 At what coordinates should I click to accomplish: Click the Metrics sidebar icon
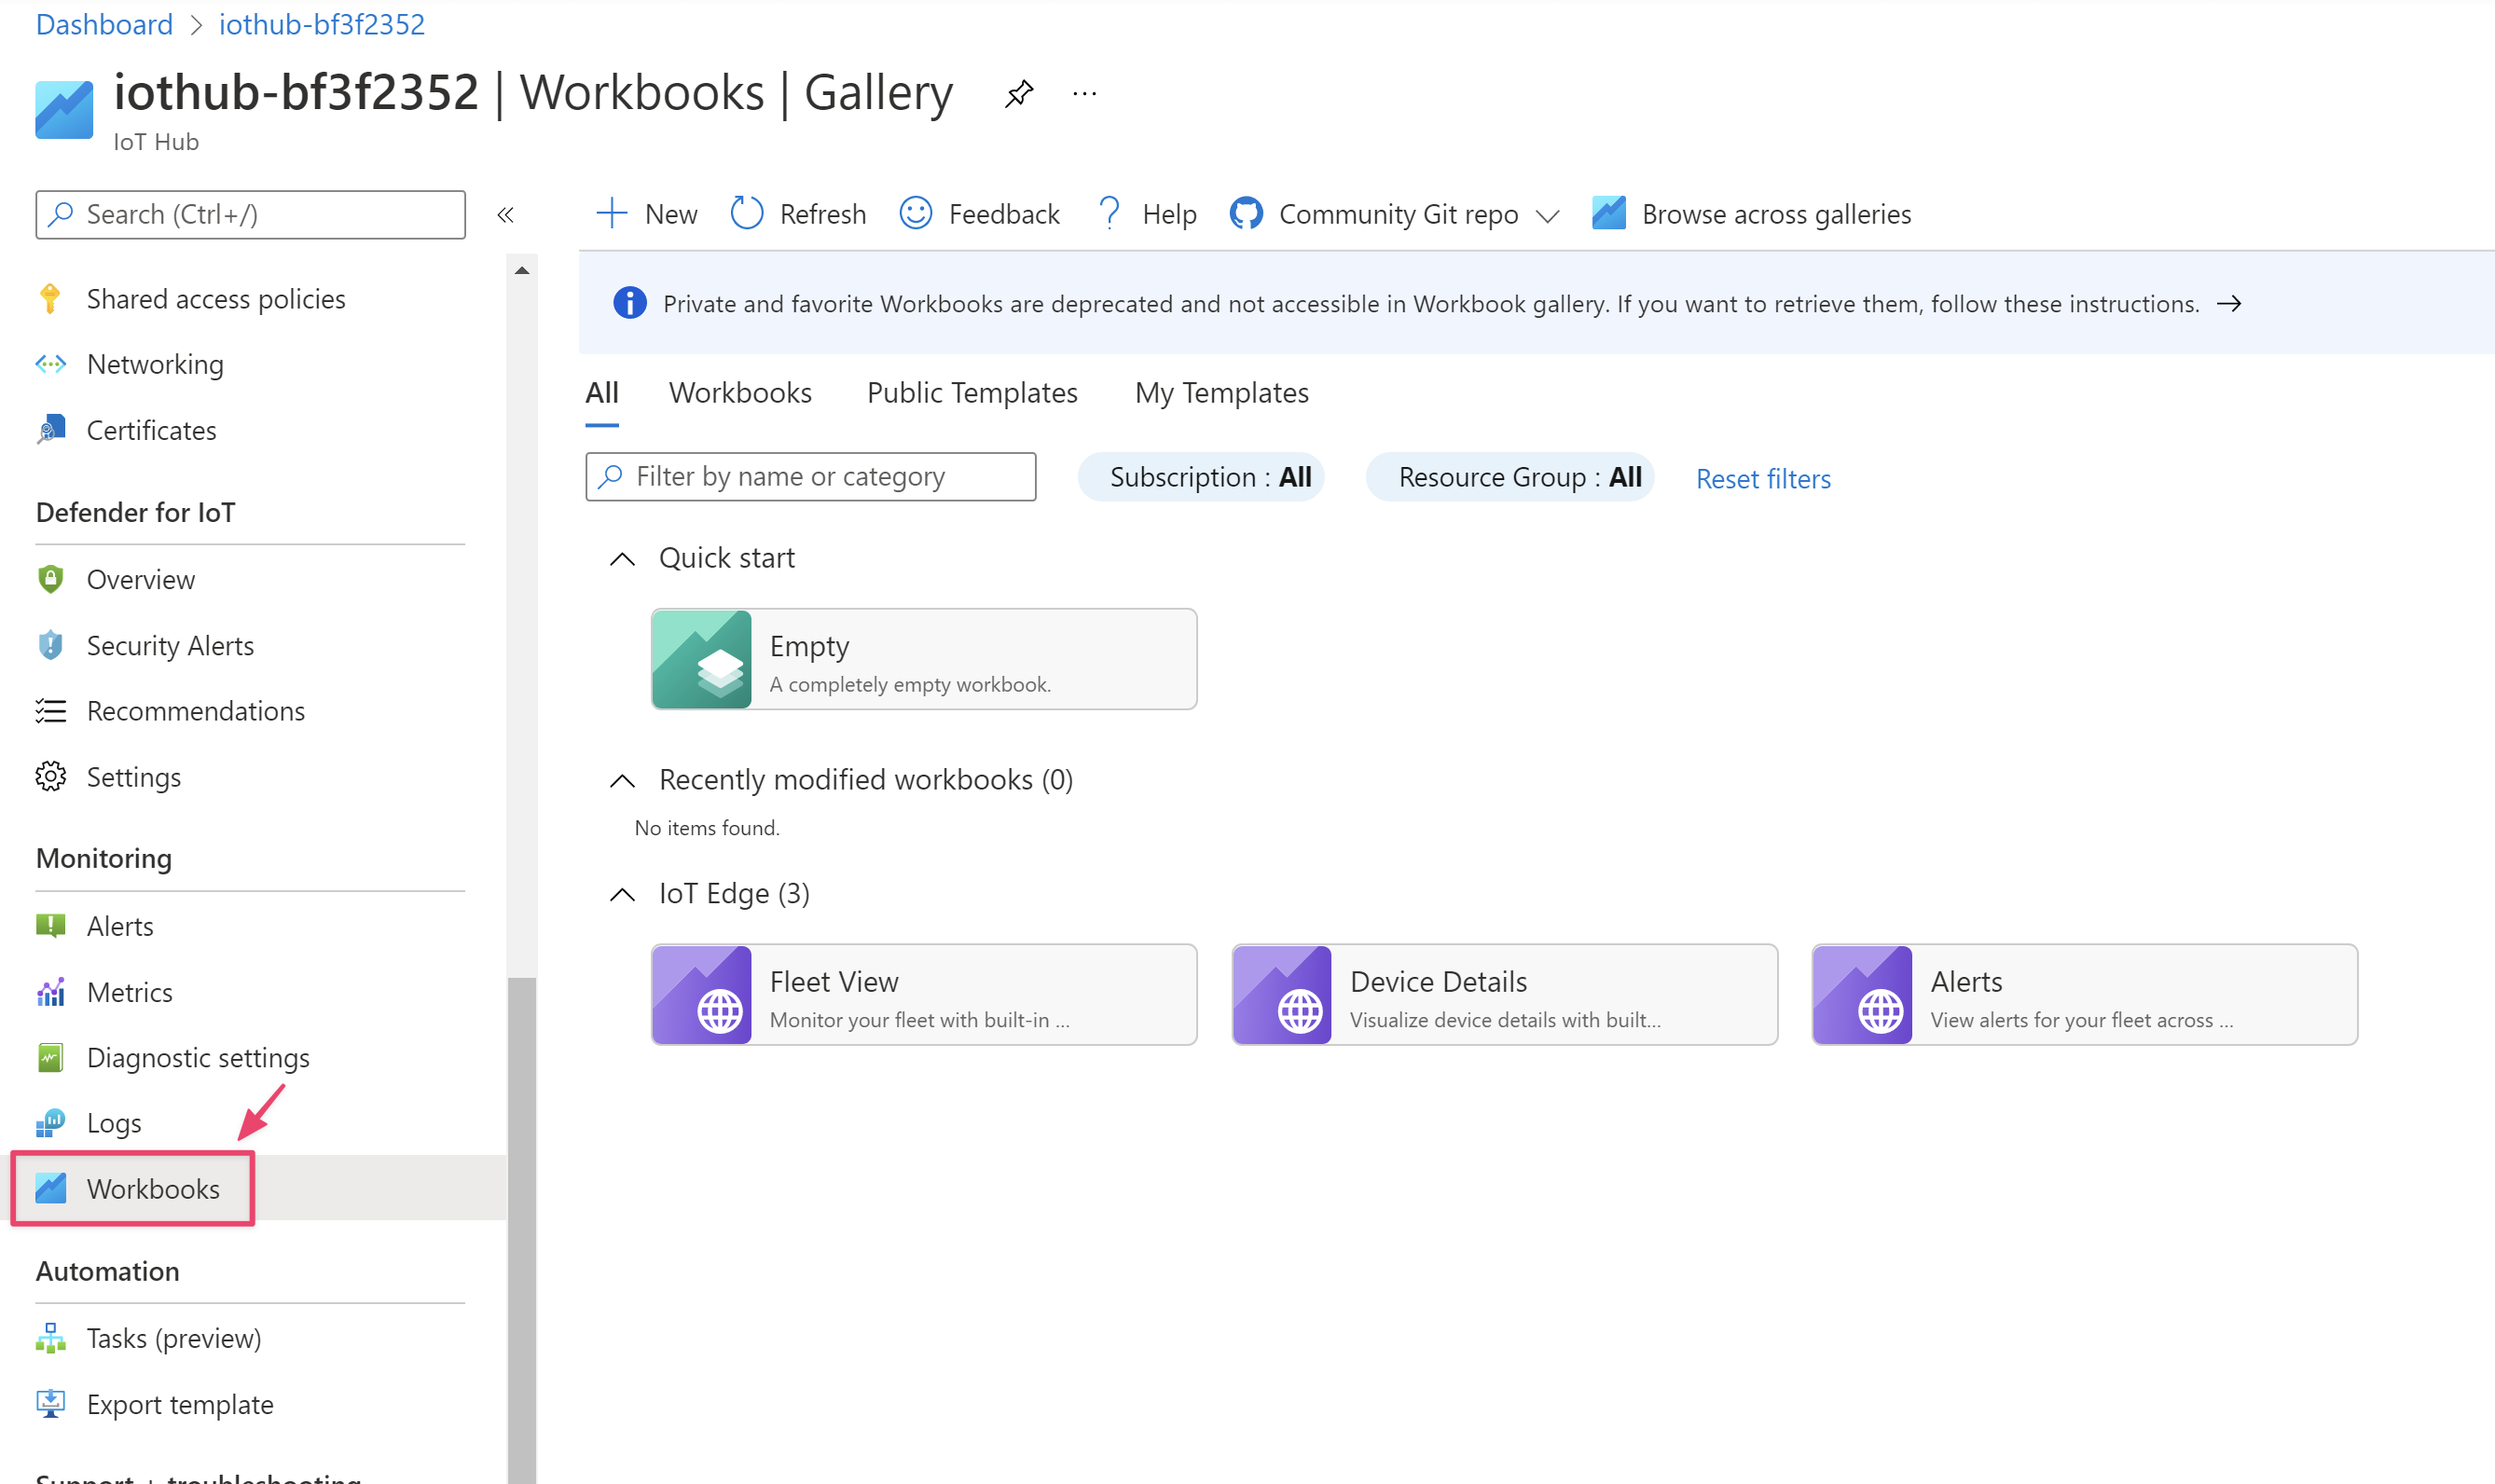49,991
